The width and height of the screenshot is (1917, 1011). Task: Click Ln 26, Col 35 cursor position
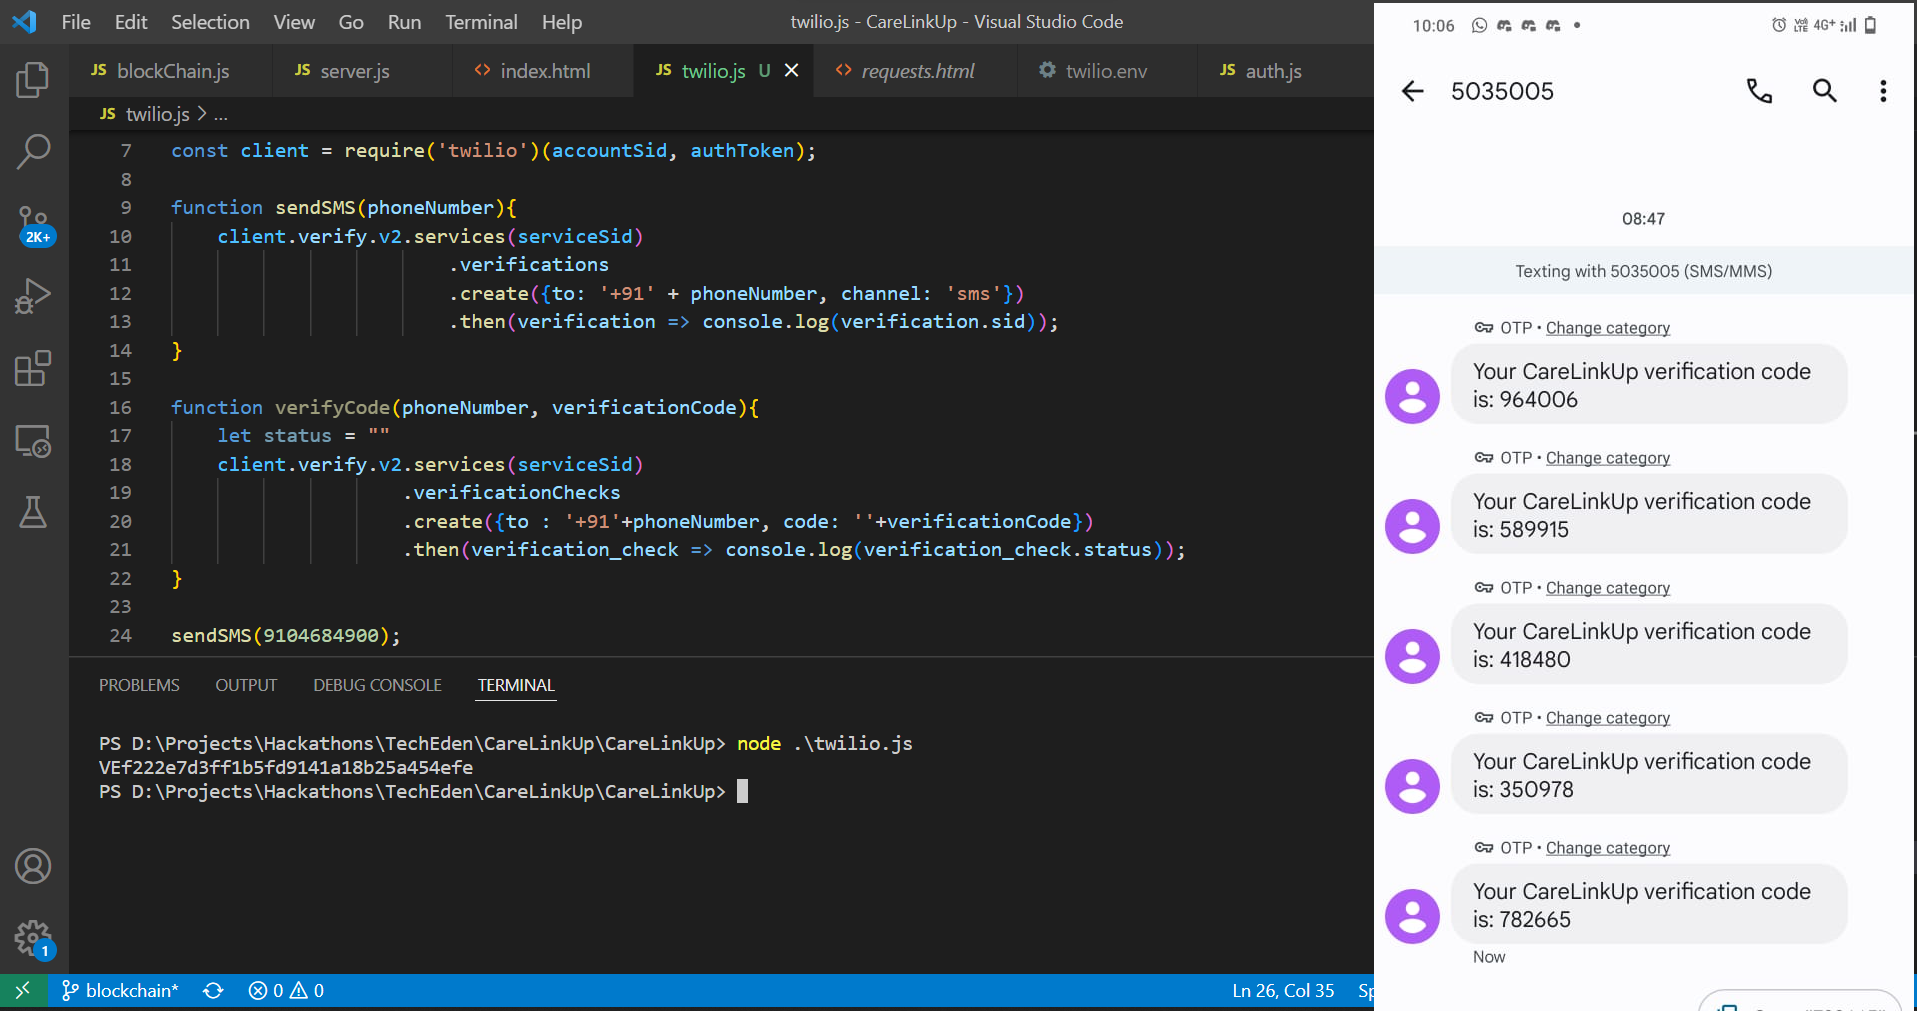coord(1283,991)
